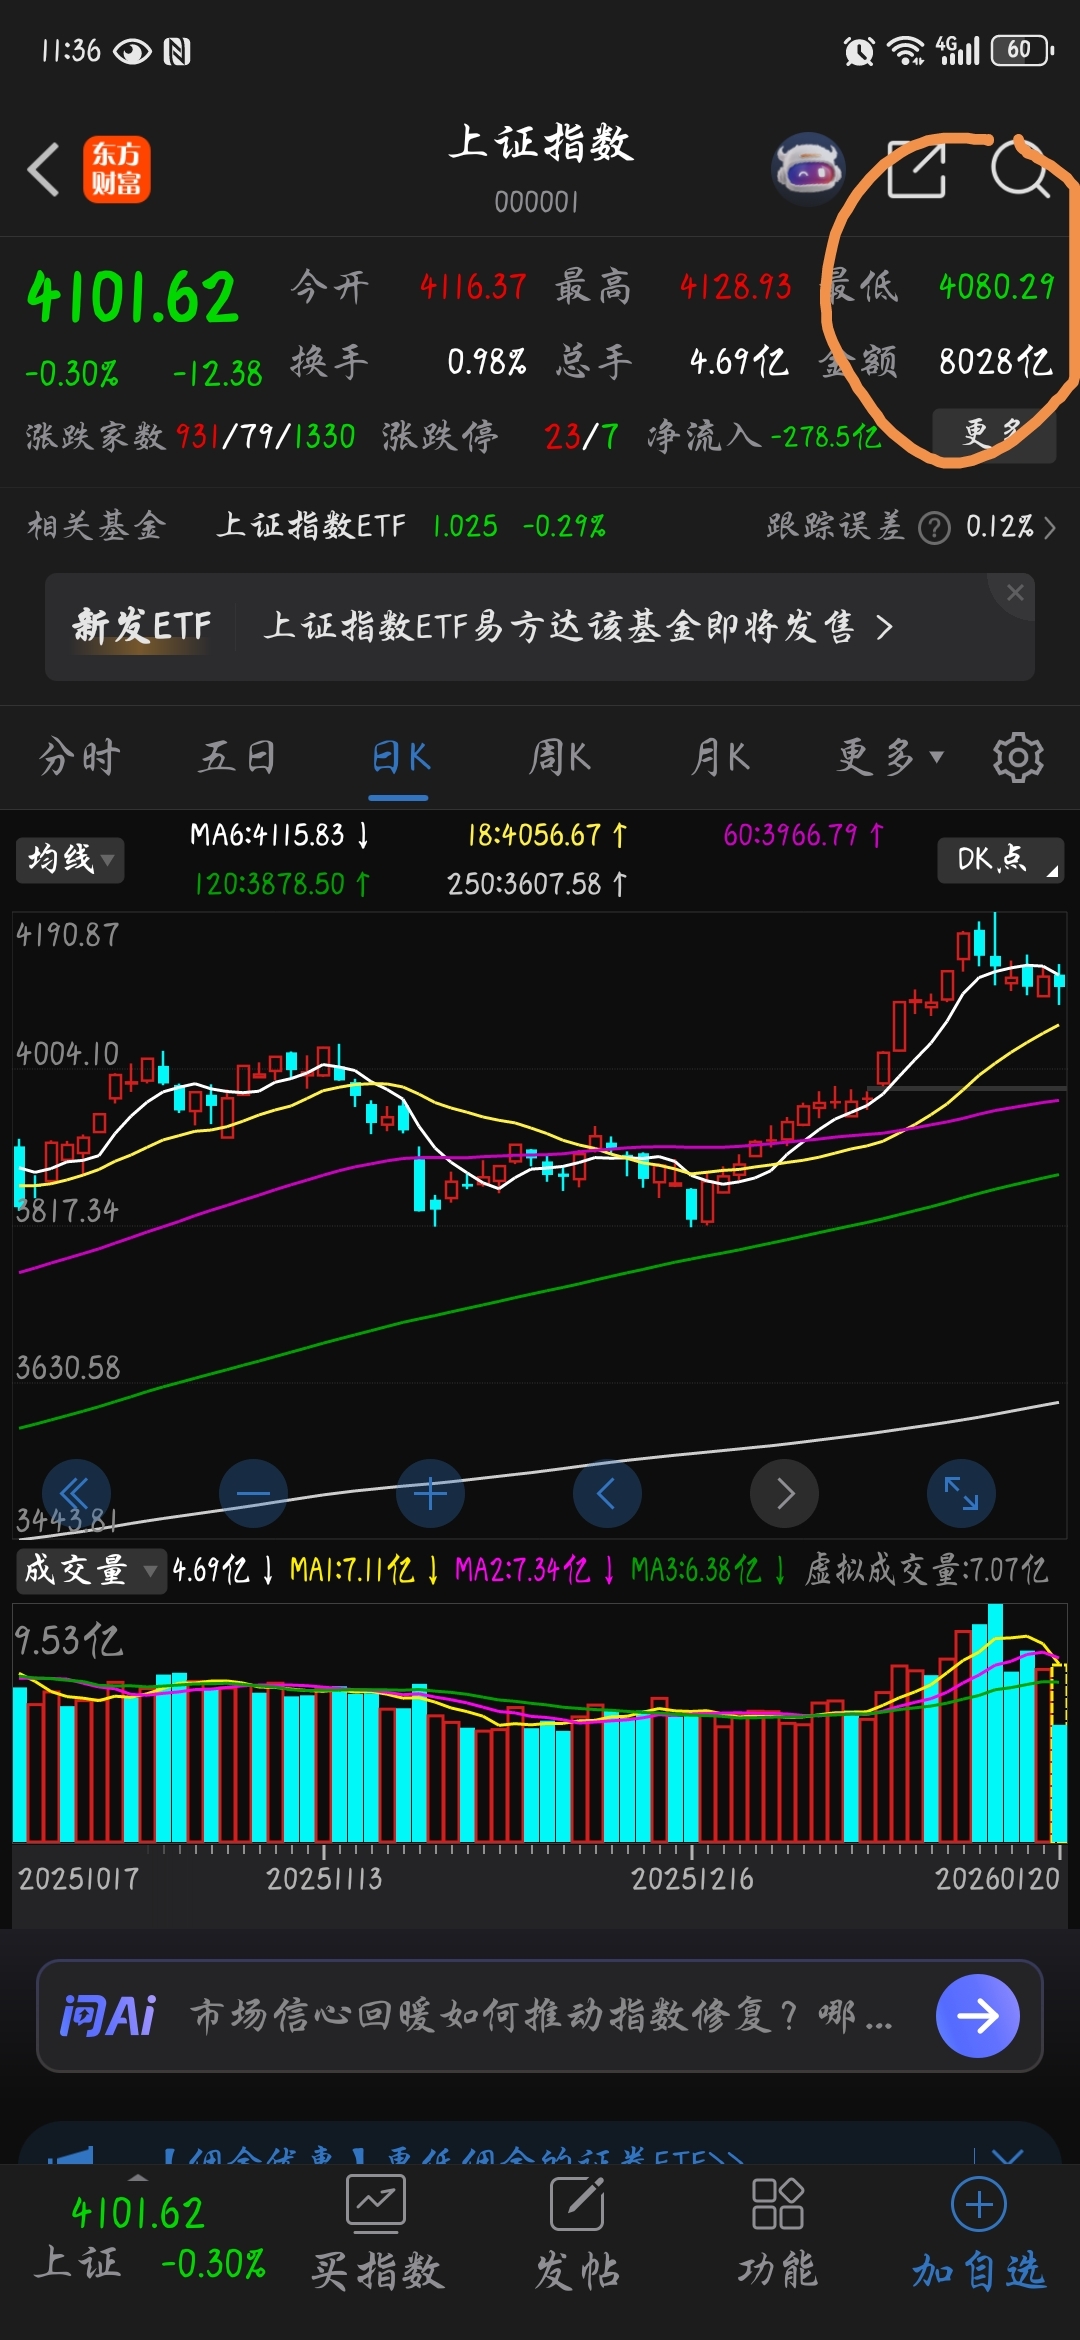The width and height of the screenshot is (1080, 2340).
Task: Switch to the 月K tab
Action: coord(720,757)
